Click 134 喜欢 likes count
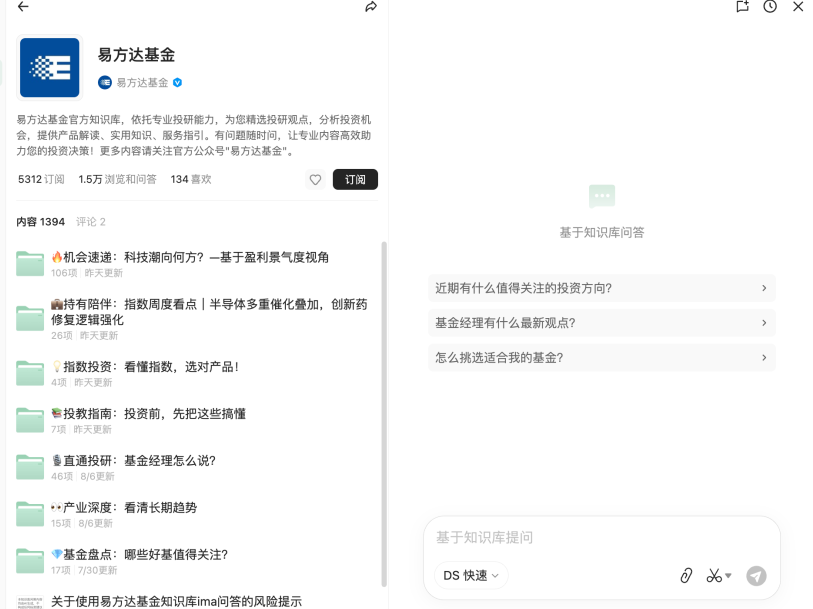813x609 pixels. [x=191, y=179]
